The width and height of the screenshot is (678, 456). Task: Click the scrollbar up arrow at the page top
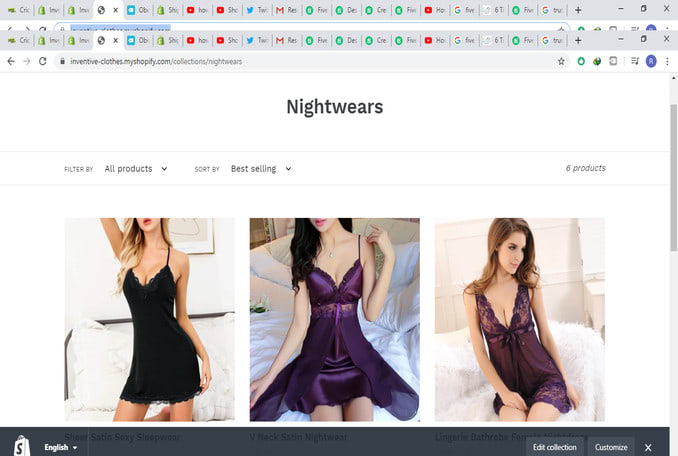coord(674,78)
